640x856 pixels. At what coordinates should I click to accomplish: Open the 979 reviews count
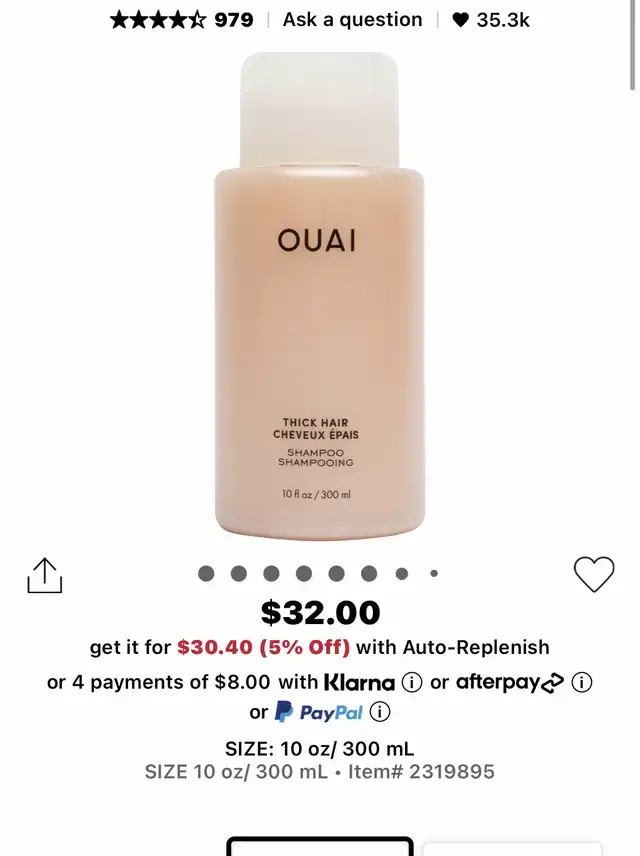pos(234,20)
